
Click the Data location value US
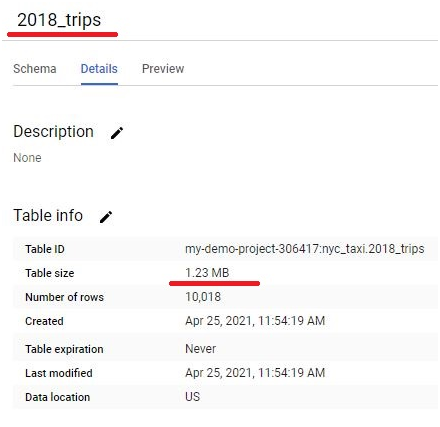[193, 397]
